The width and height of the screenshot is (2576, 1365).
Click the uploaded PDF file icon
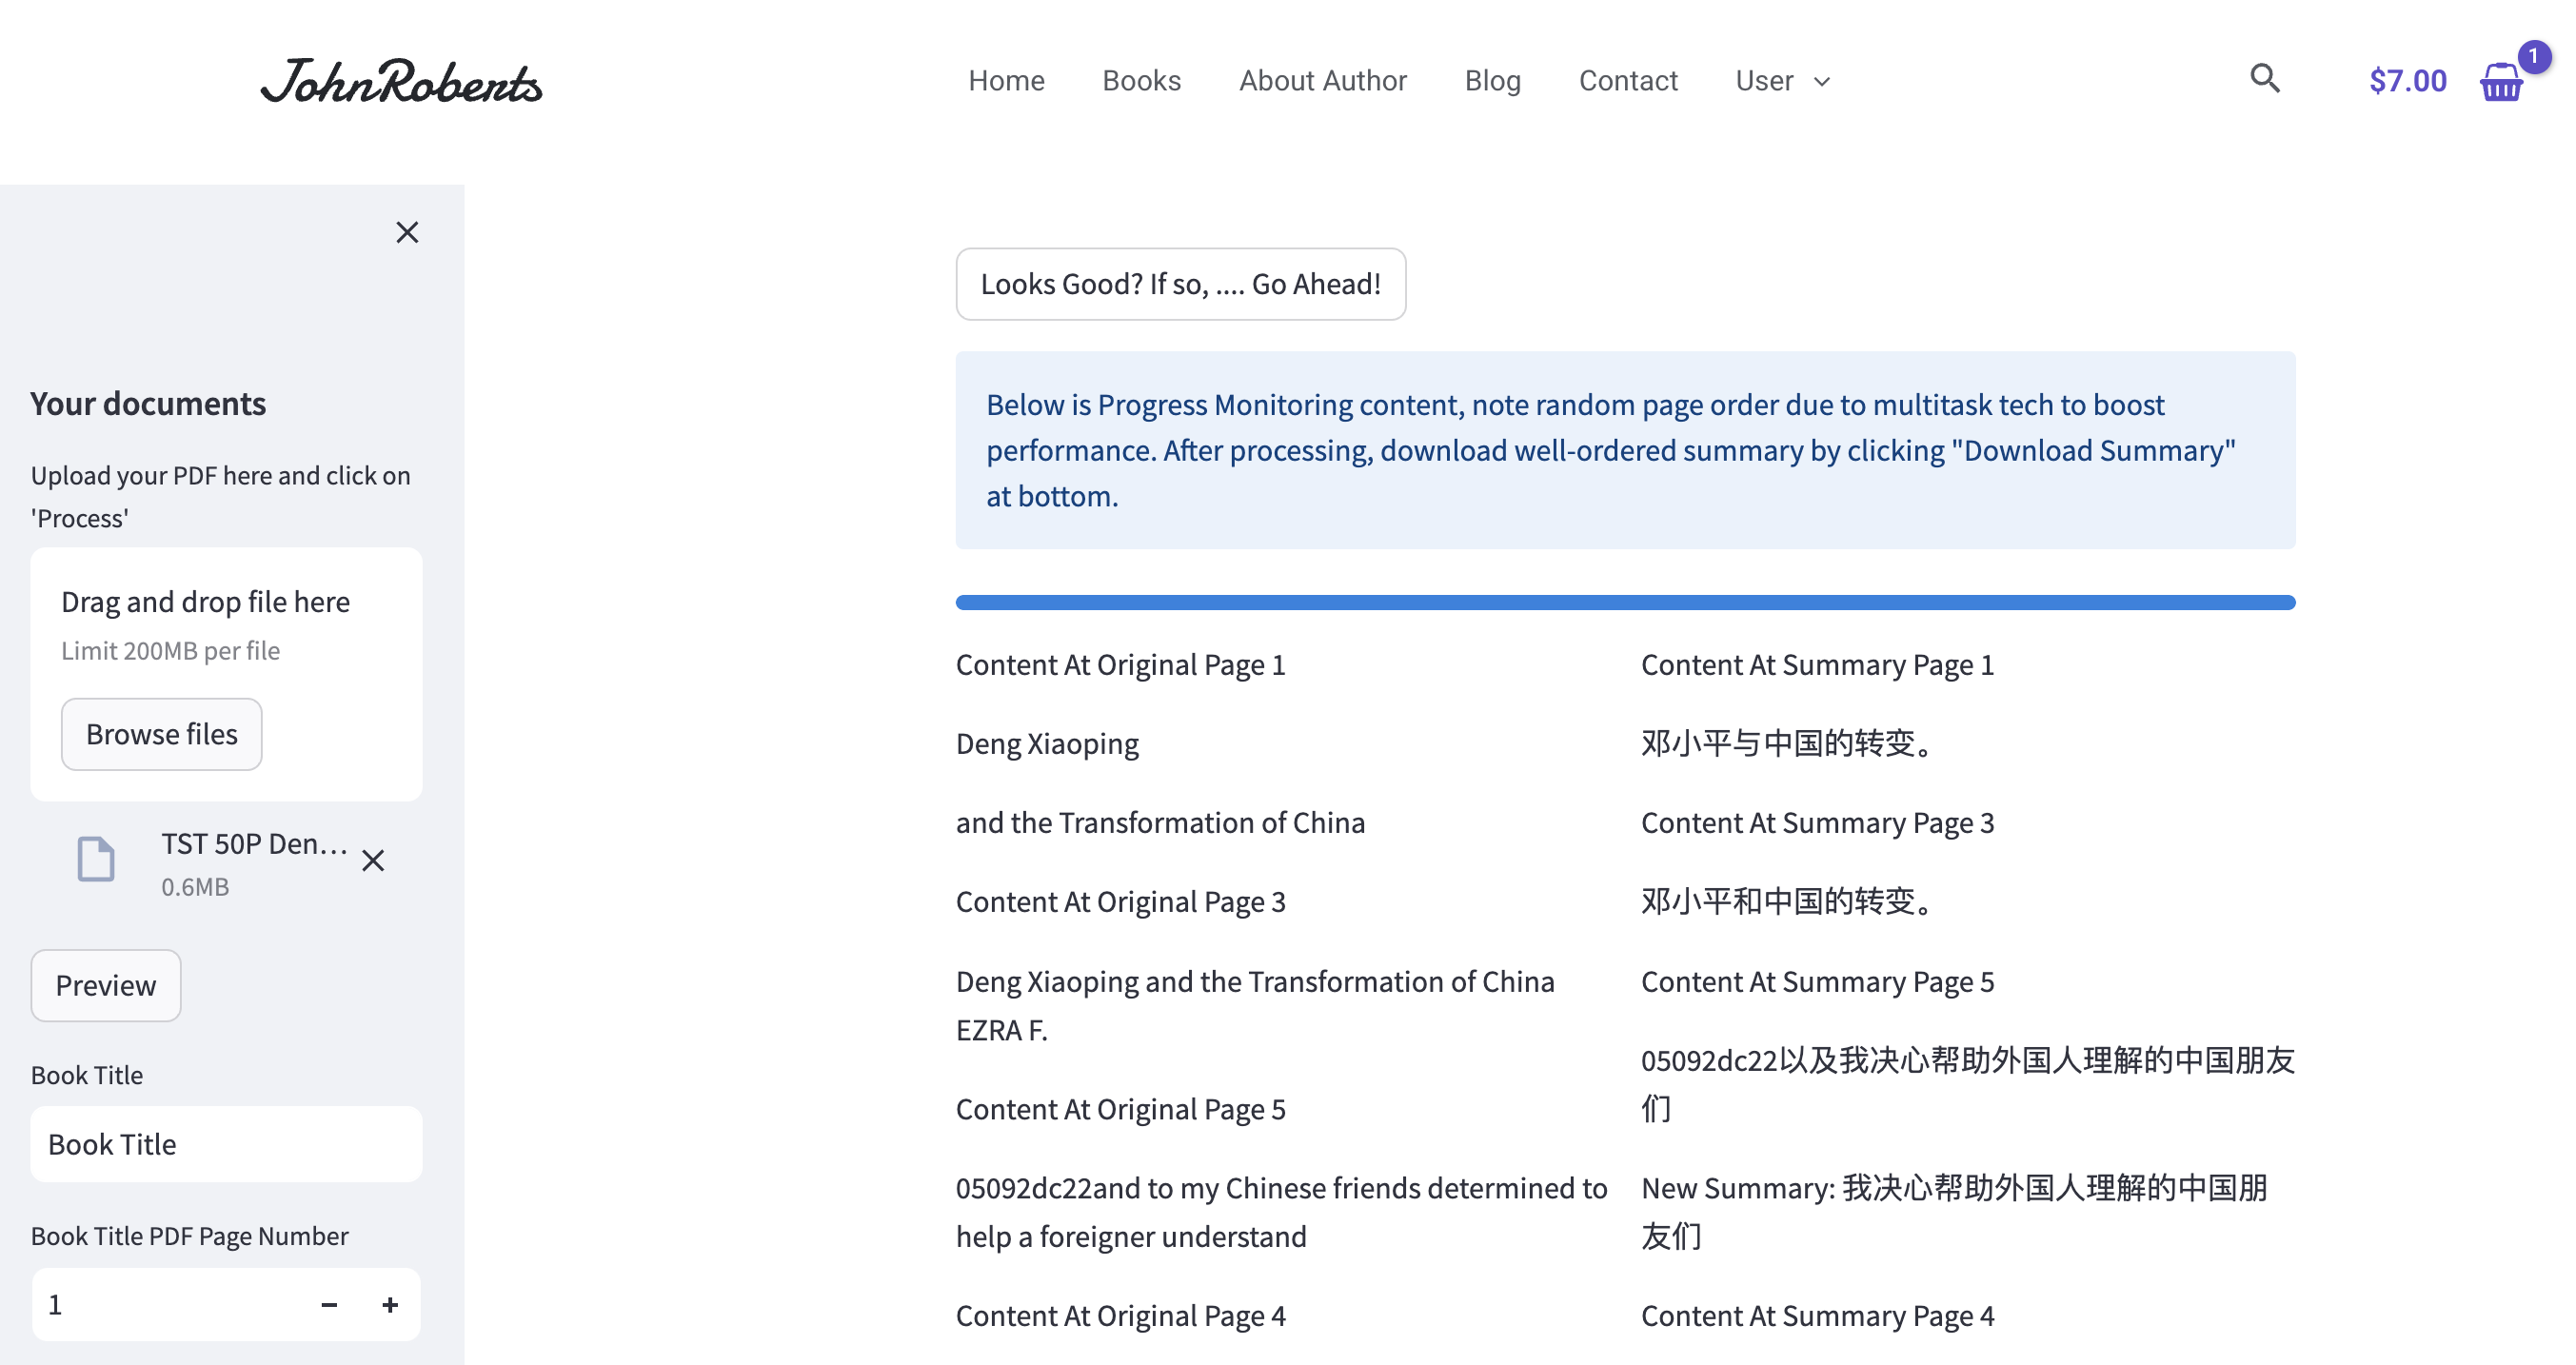(x=95, y=859)
